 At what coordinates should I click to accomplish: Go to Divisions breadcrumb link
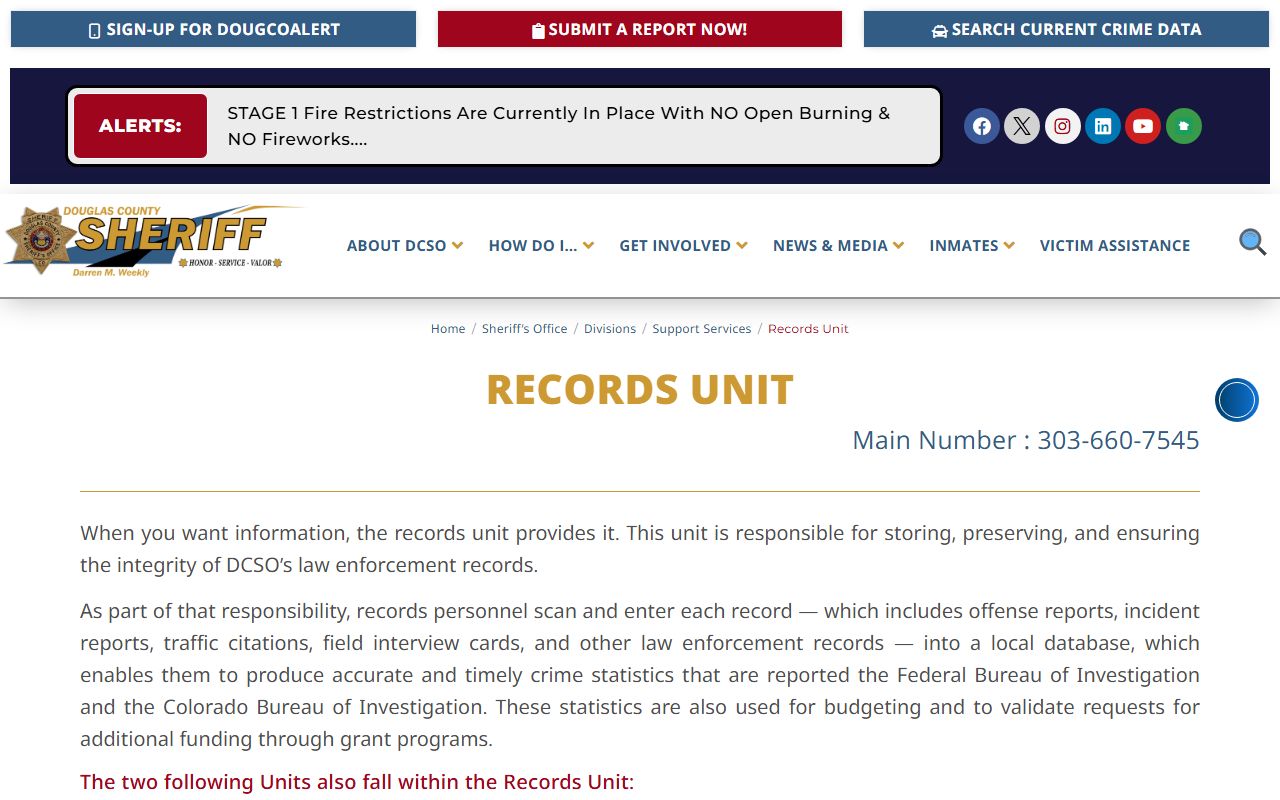610,329
